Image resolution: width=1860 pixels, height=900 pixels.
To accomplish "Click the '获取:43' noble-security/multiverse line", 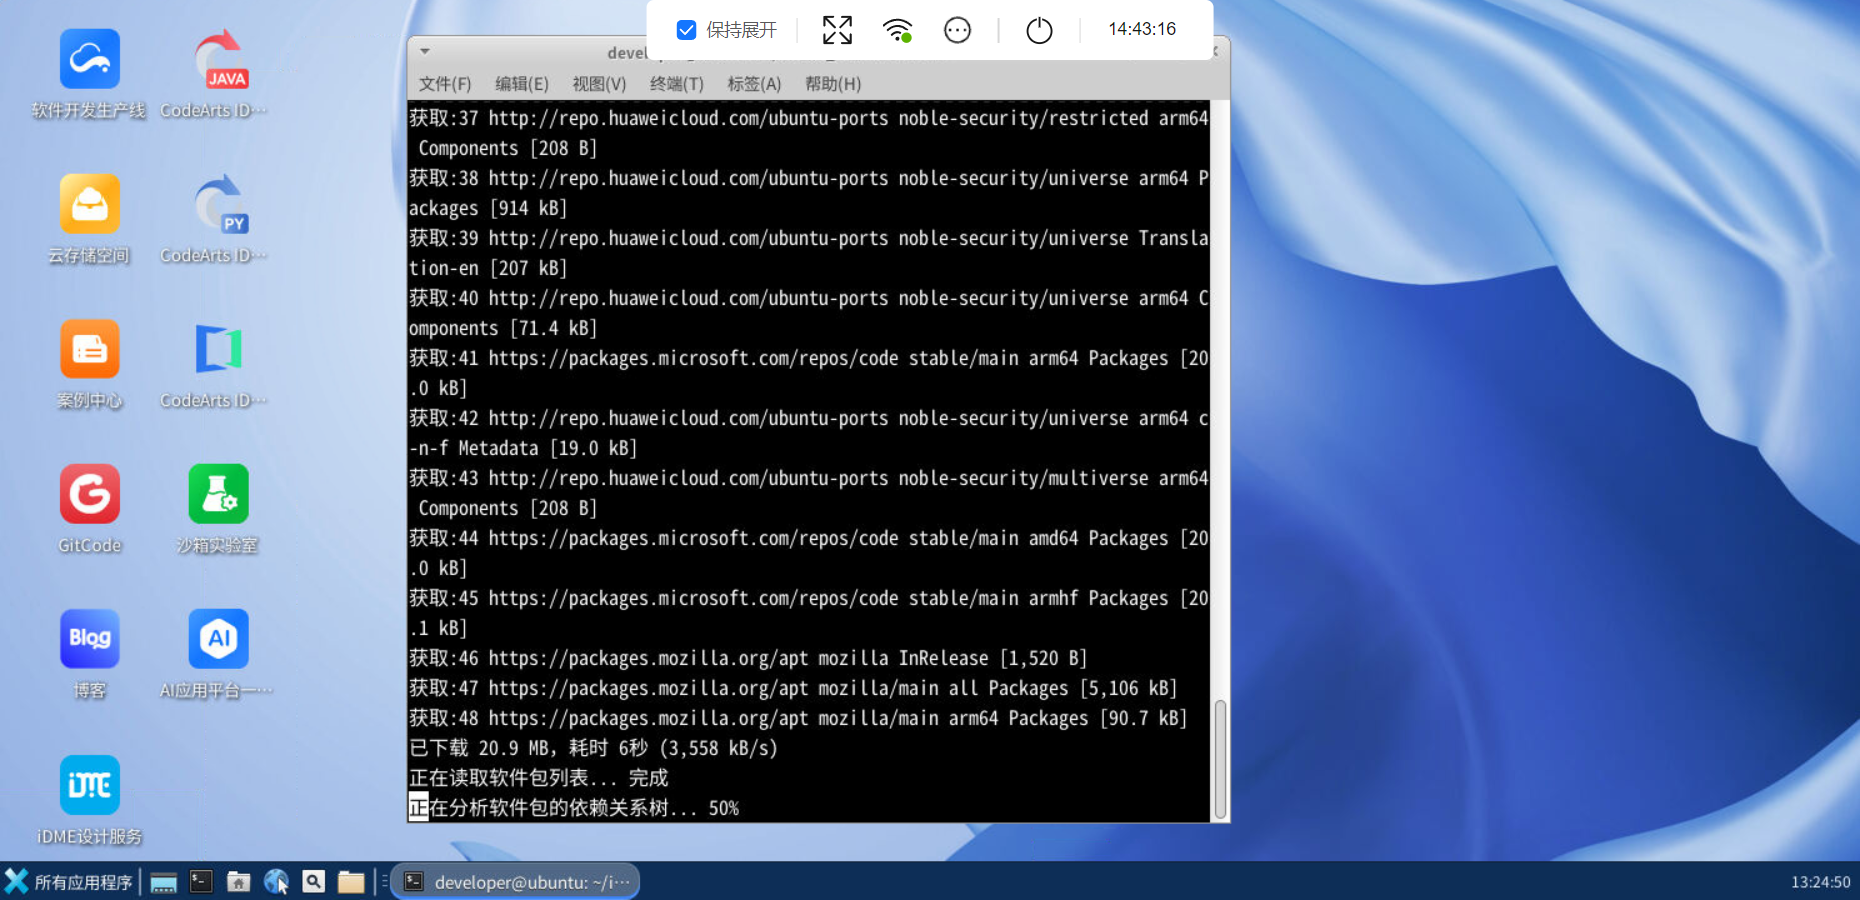I will 809,493.
